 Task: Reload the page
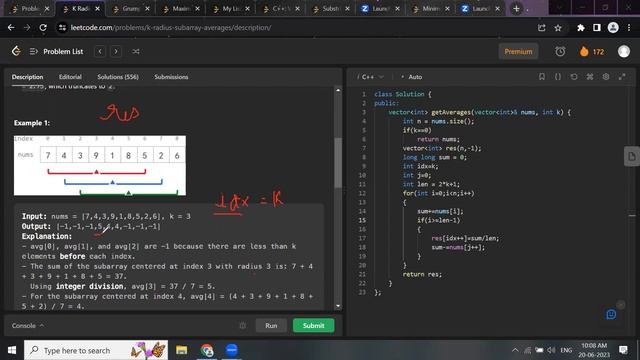[43, 27]
